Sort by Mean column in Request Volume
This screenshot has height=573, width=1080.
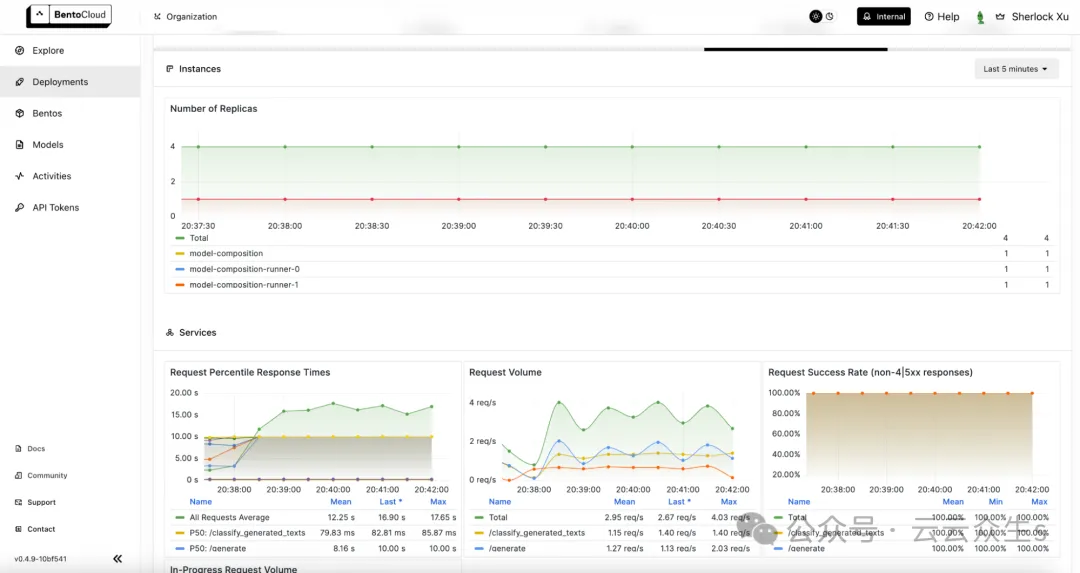point(624,502)
